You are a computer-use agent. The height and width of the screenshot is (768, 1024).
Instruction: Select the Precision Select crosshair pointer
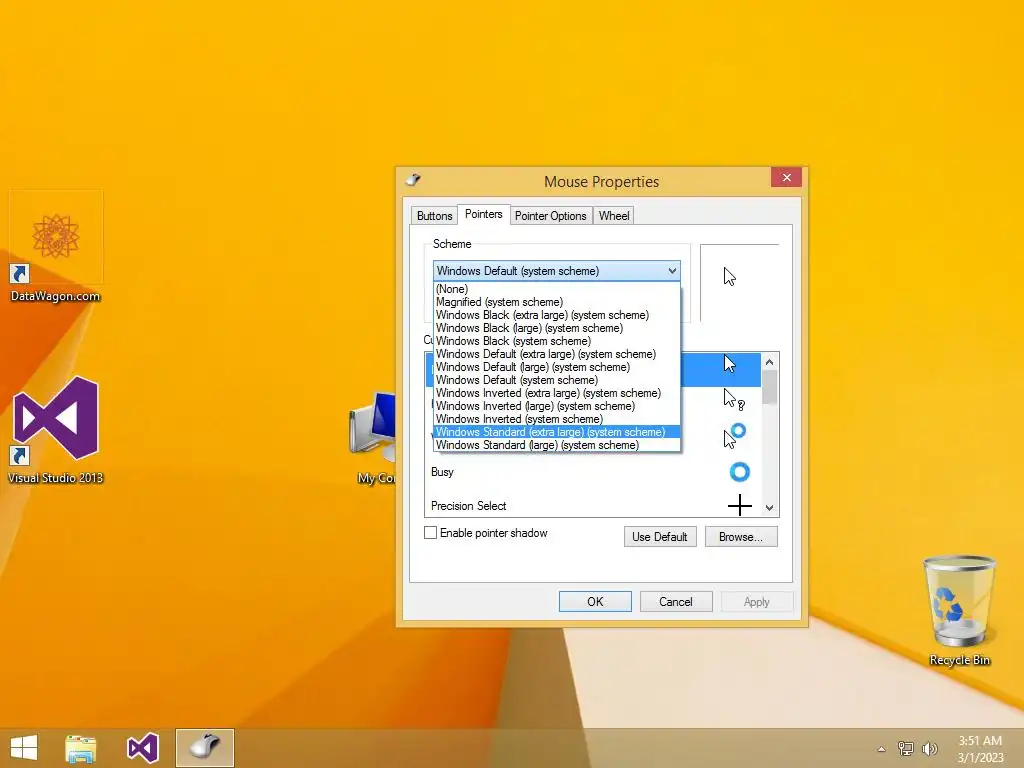tap(739, 505)
